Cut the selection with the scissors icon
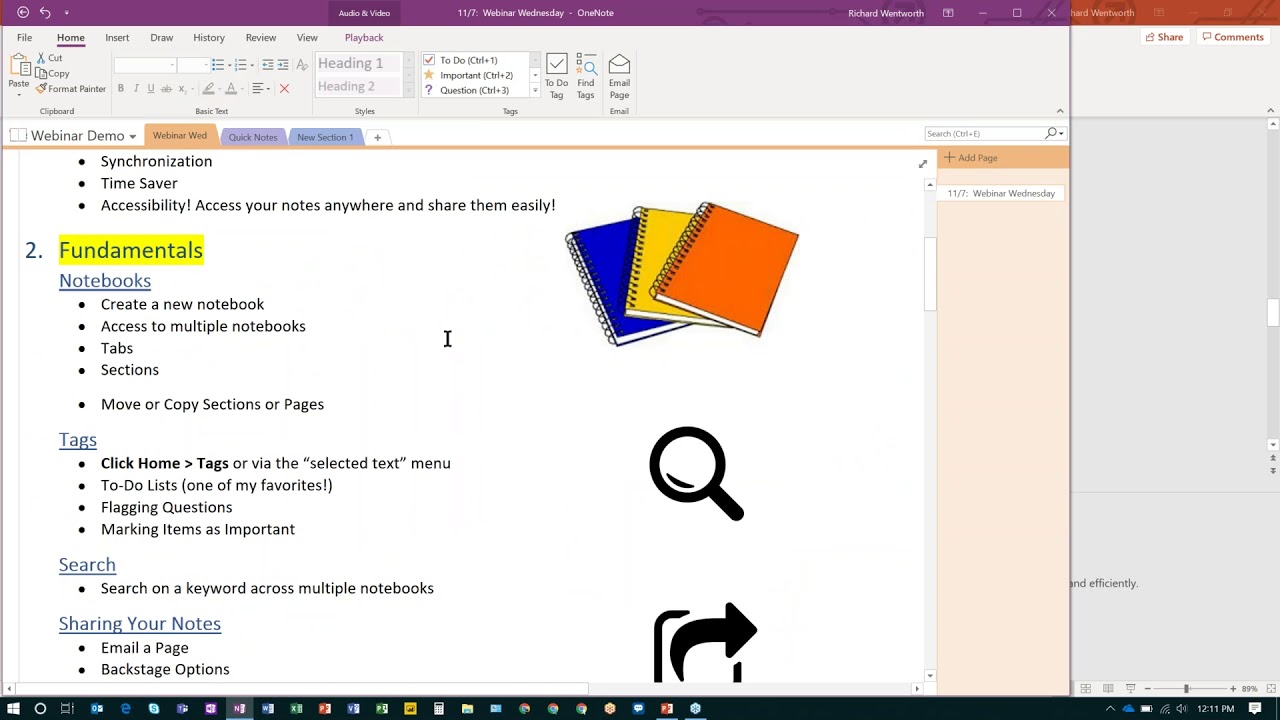The height and width of the screenshot is (720, 1280). click(49, 58)
